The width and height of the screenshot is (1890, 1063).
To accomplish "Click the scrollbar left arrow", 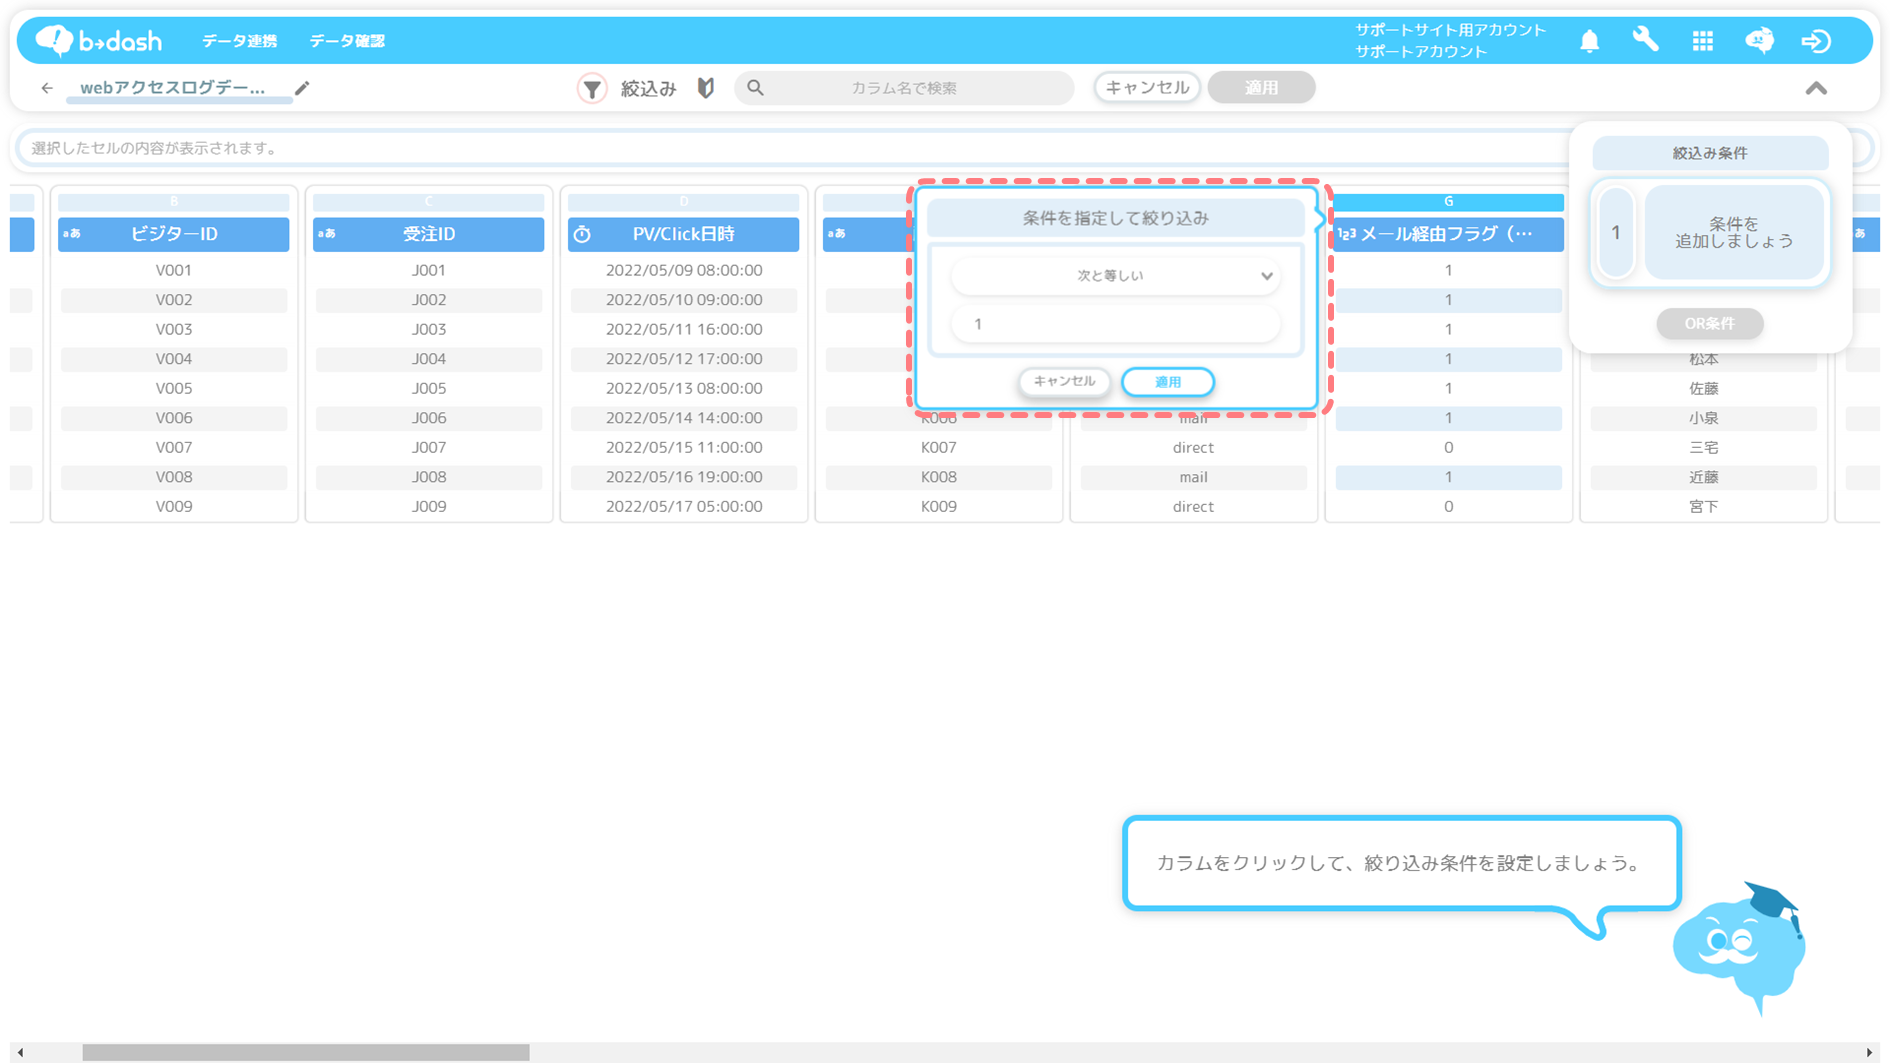I will point(20,1052).
